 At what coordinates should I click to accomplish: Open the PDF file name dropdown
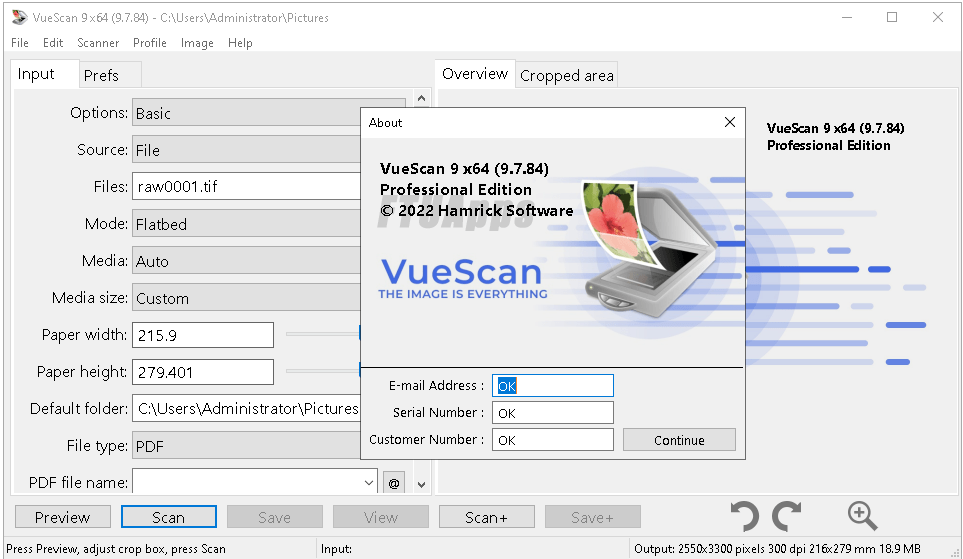(368, 483)
